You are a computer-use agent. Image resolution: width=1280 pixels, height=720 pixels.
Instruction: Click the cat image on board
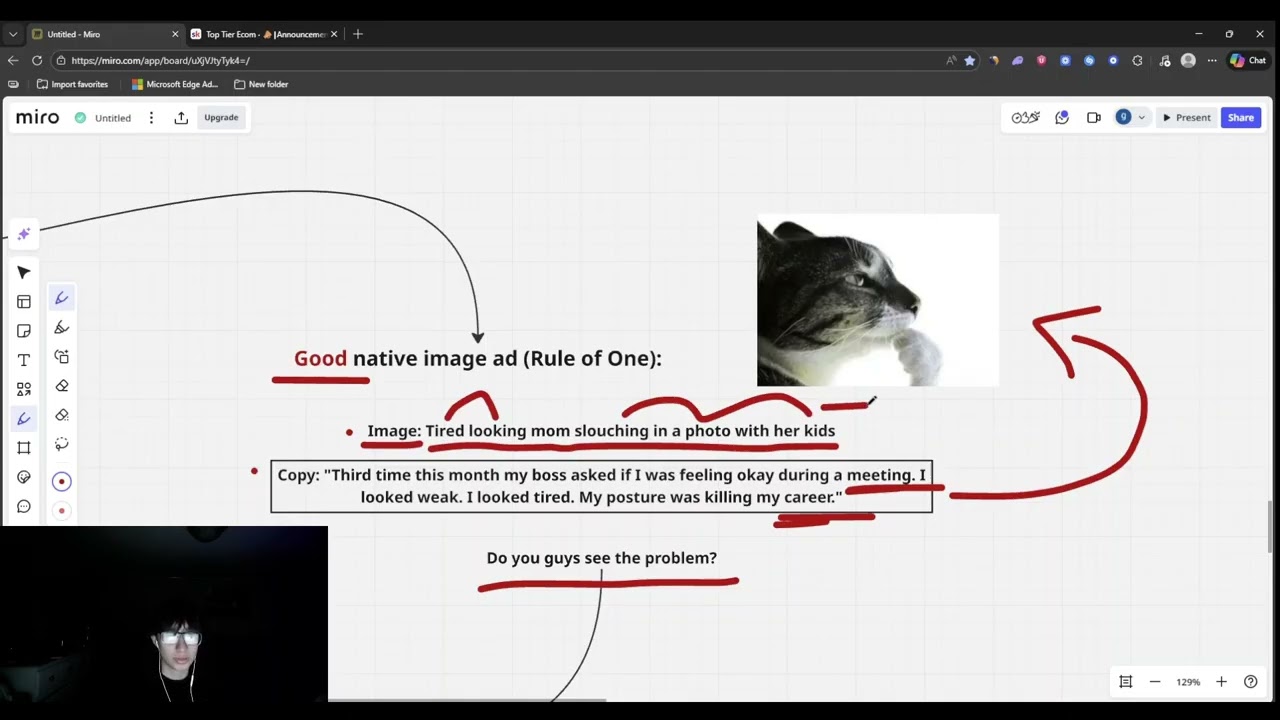[878, 300]
